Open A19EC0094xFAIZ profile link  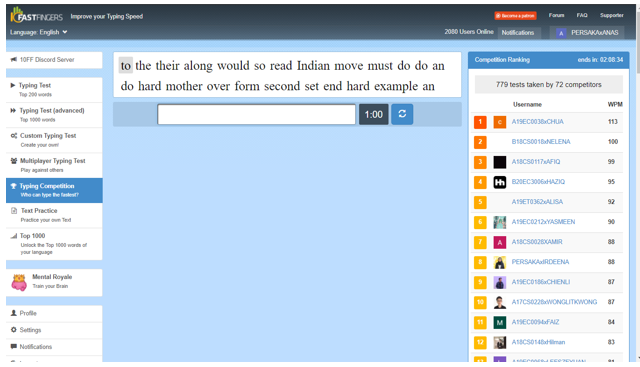pyautogui.click(x=536, y=322)
